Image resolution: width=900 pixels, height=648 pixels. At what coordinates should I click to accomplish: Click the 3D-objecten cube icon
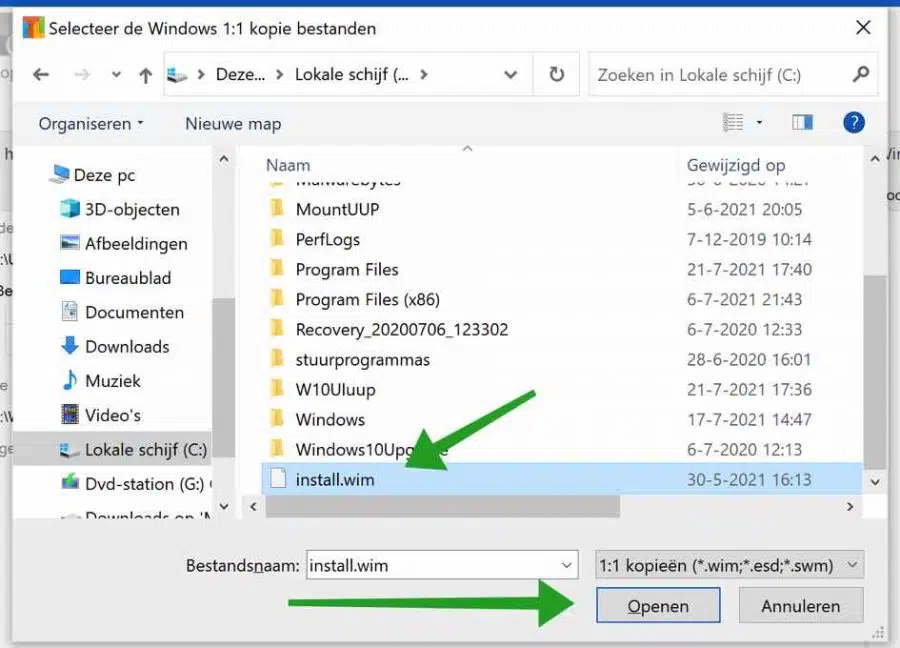coord(70,208)
